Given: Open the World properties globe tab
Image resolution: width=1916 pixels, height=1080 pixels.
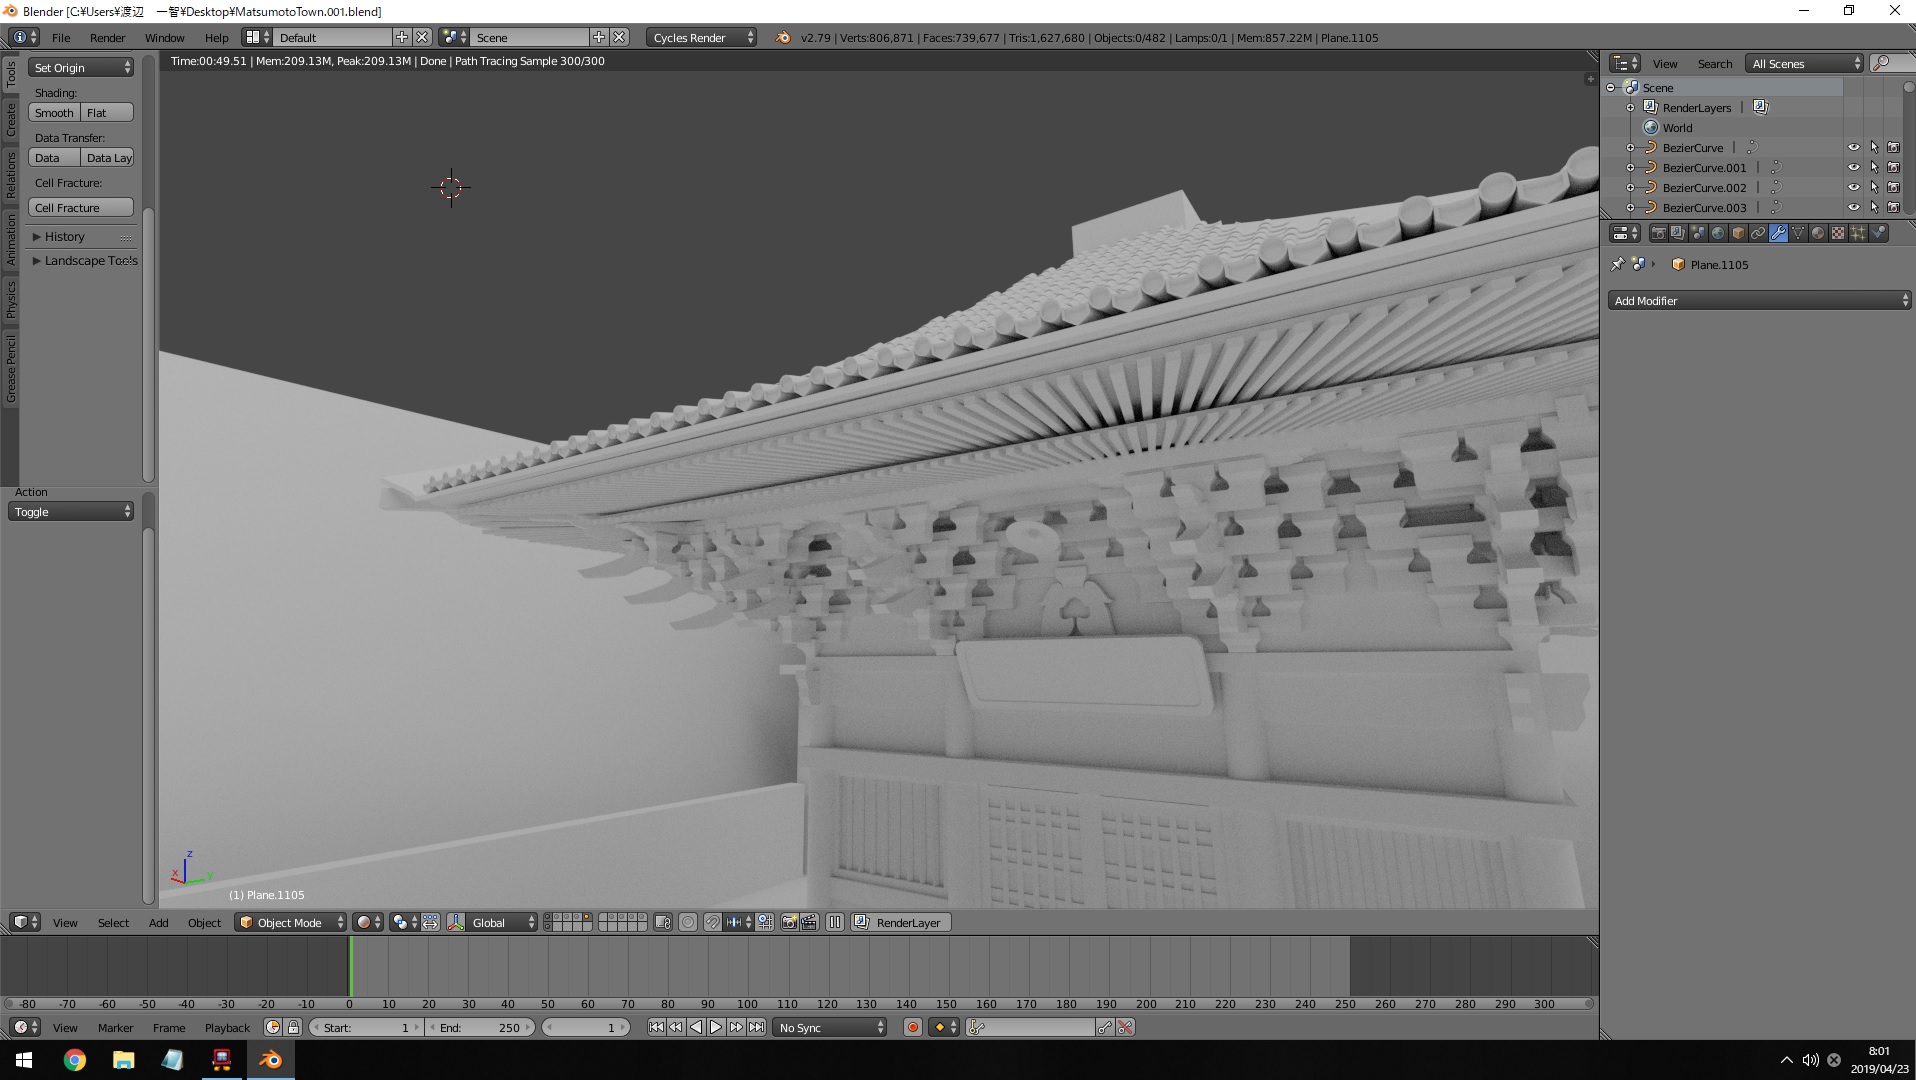Looking at the screenshot, I should (1718, 233).
